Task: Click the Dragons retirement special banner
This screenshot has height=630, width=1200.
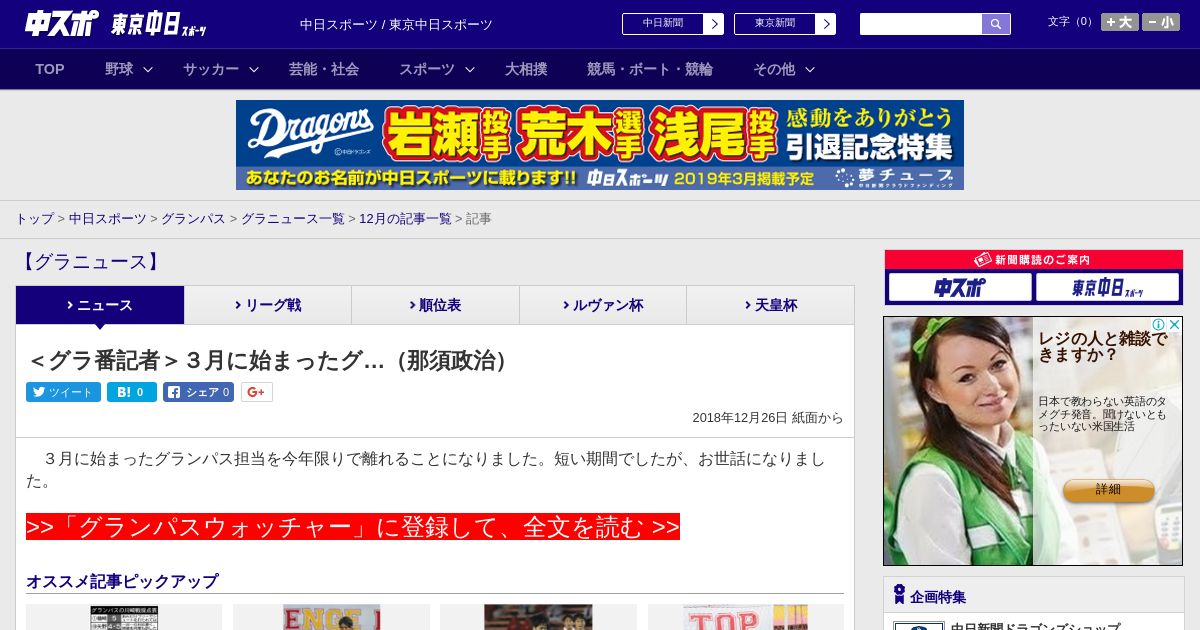Action: pos(600,145)
